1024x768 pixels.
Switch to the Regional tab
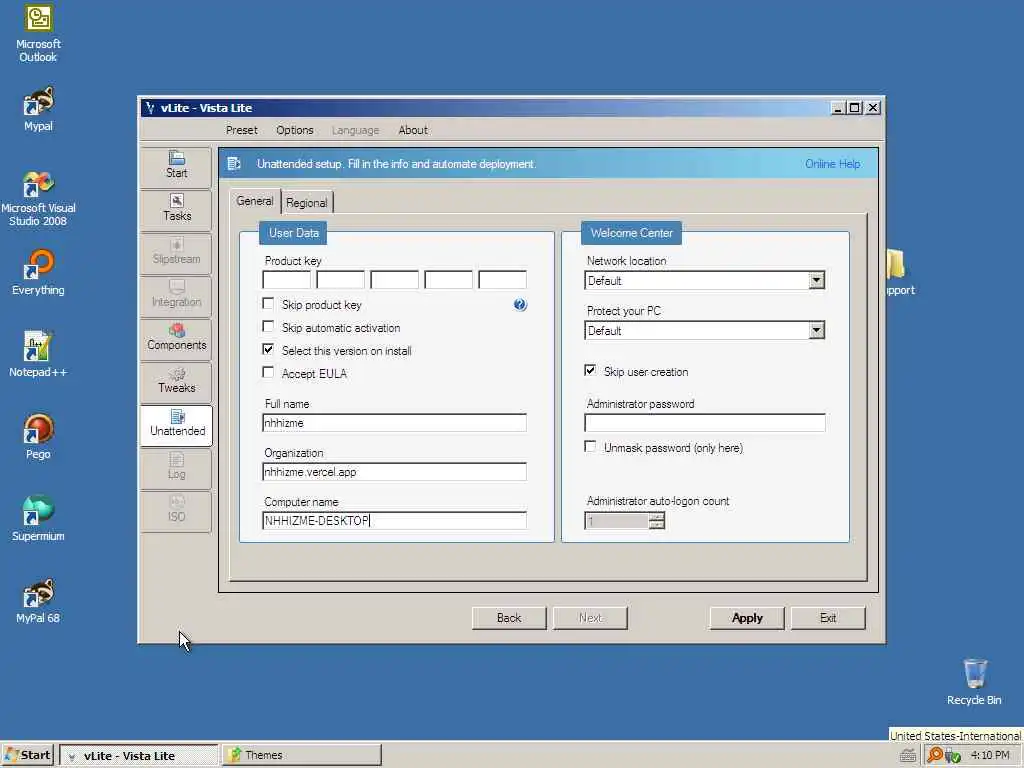click(306, 202)
